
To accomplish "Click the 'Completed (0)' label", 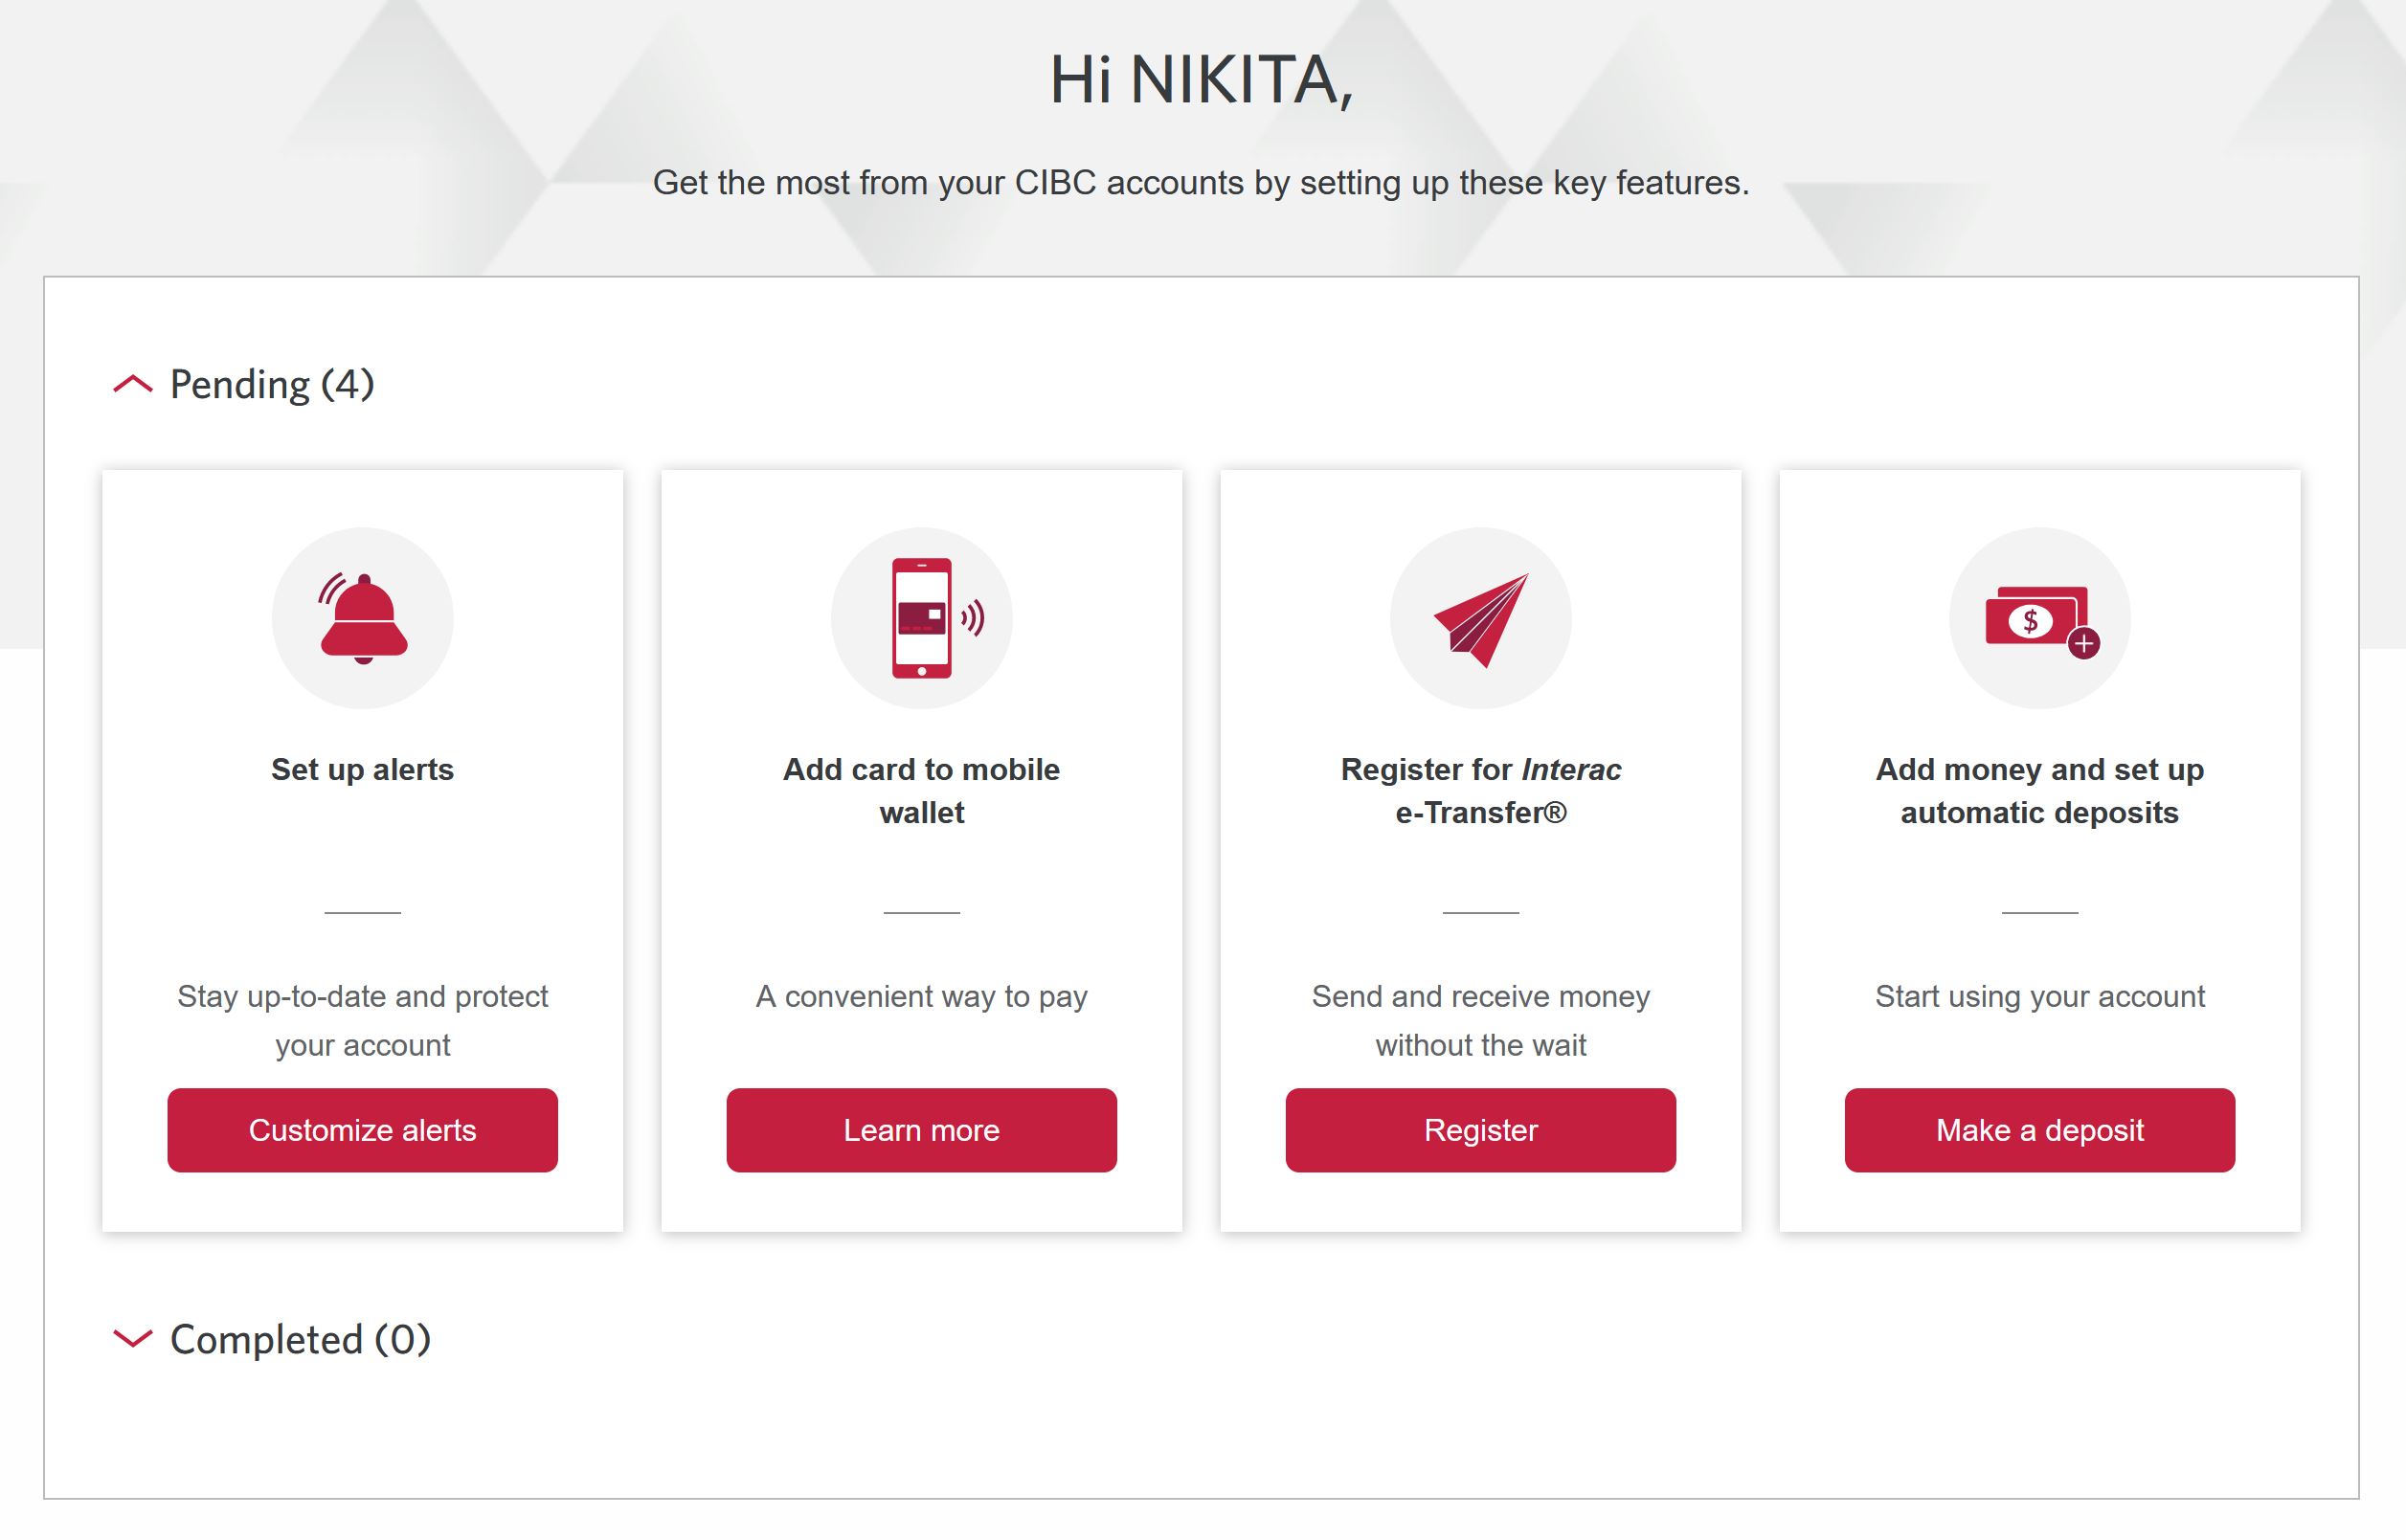I will (300, 1340).
